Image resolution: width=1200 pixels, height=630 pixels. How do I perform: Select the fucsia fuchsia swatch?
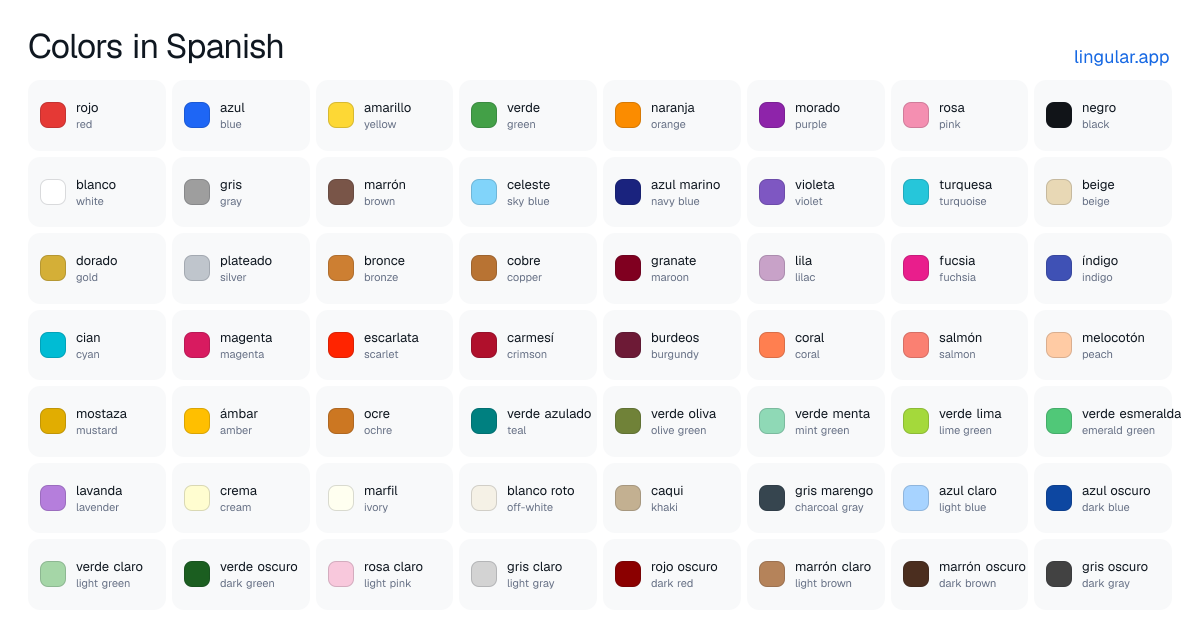coord(916,268)
